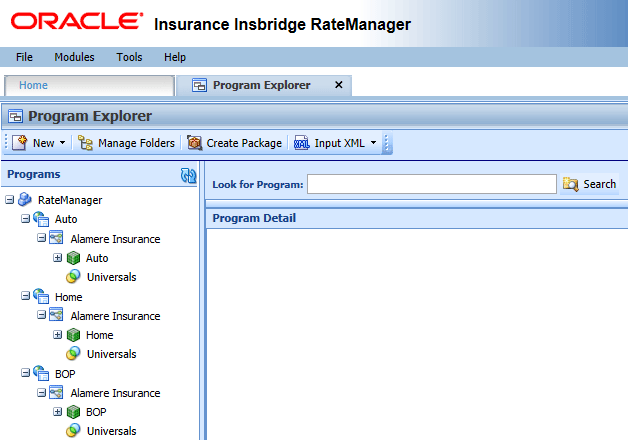The height and width of the screenshot is (440, 628).
Task: Click Alamere Insurance icon under Home
Action: point(56,315)
